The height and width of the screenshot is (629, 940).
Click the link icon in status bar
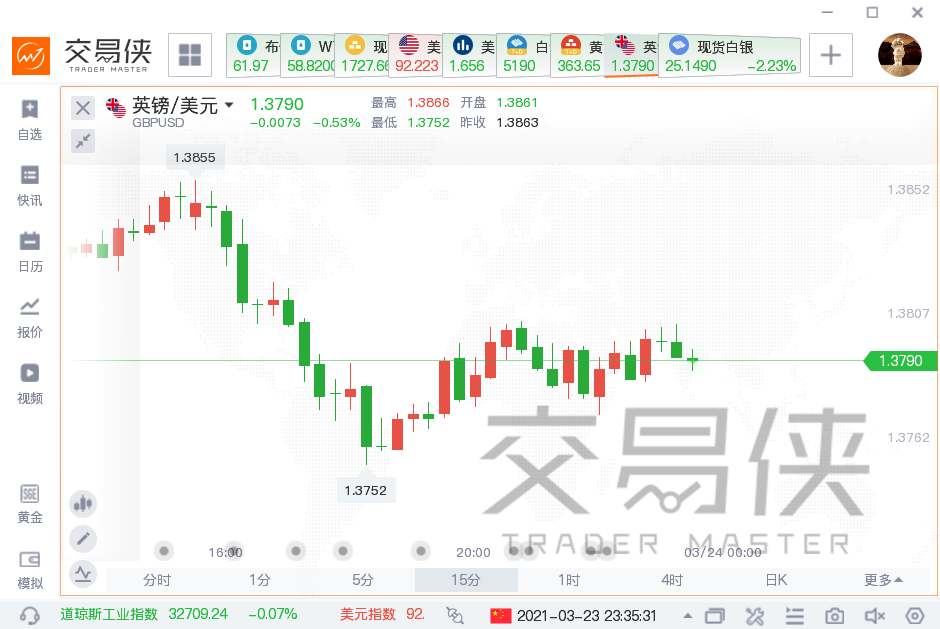tap(455, 615)
